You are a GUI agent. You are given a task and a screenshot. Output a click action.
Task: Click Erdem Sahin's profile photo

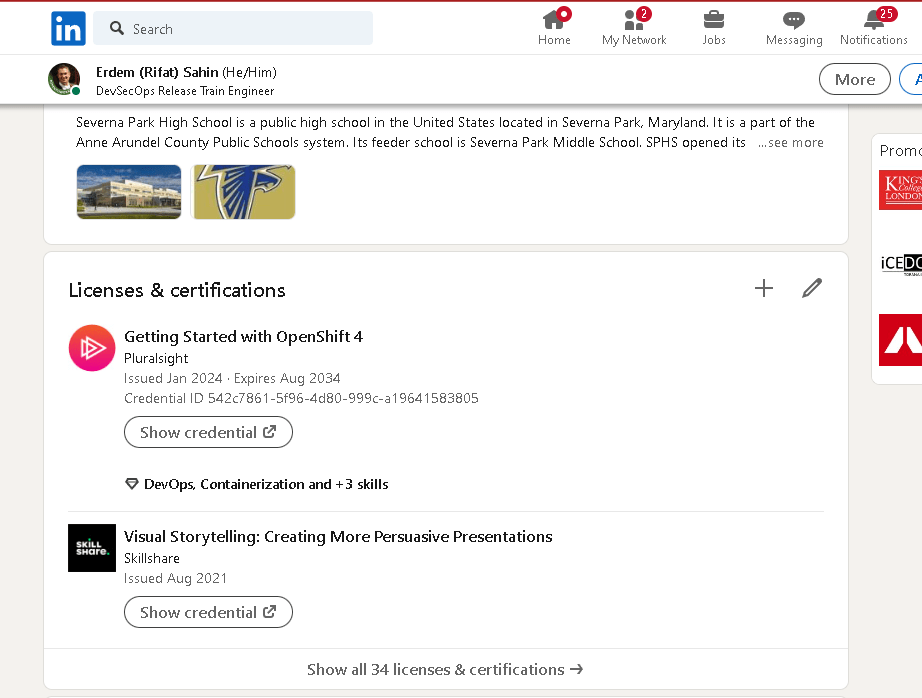coord(64,79)
